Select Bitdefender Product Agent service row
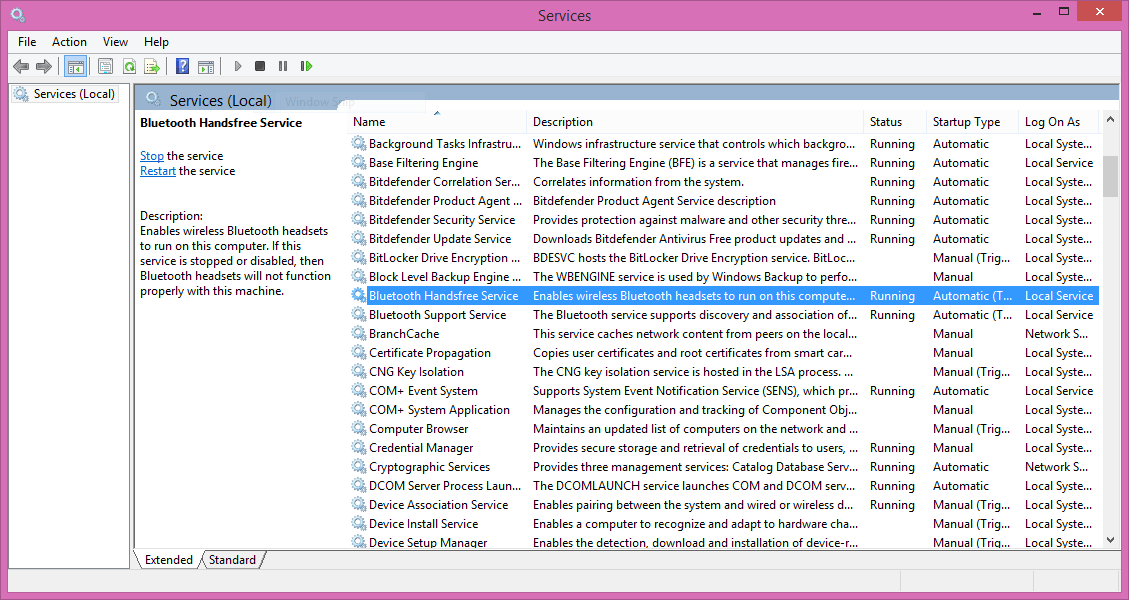Screen dimensions: 1129x600 724,201
